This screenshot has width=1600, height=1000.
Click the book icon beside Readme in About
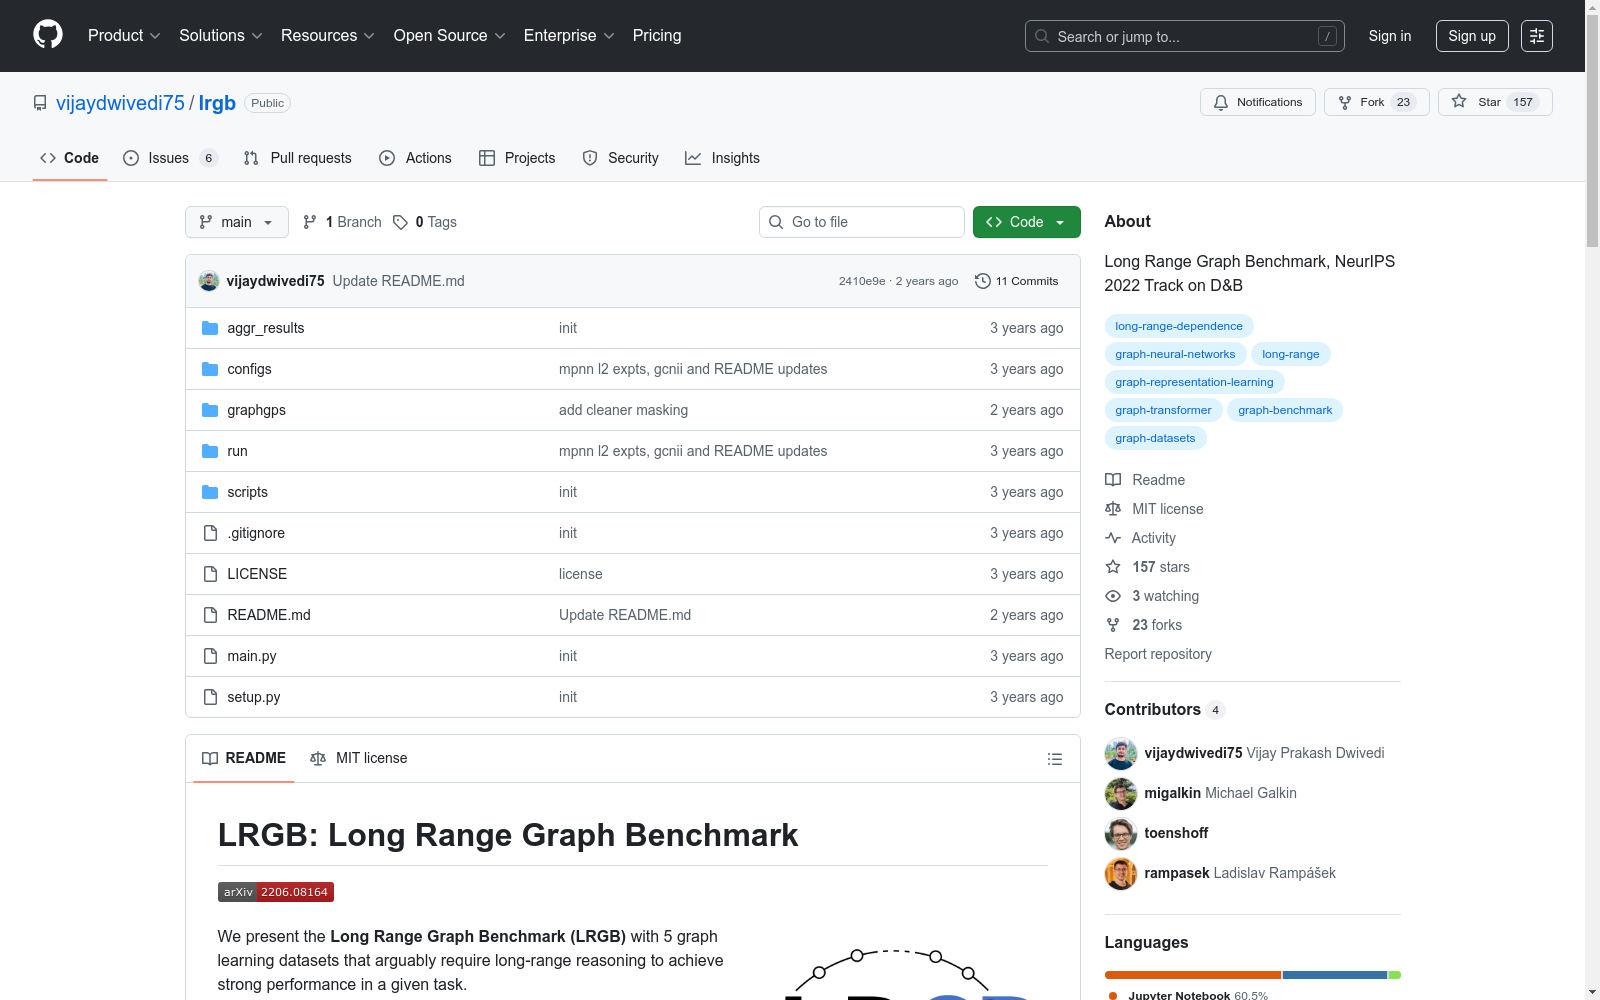[1113, 480]
